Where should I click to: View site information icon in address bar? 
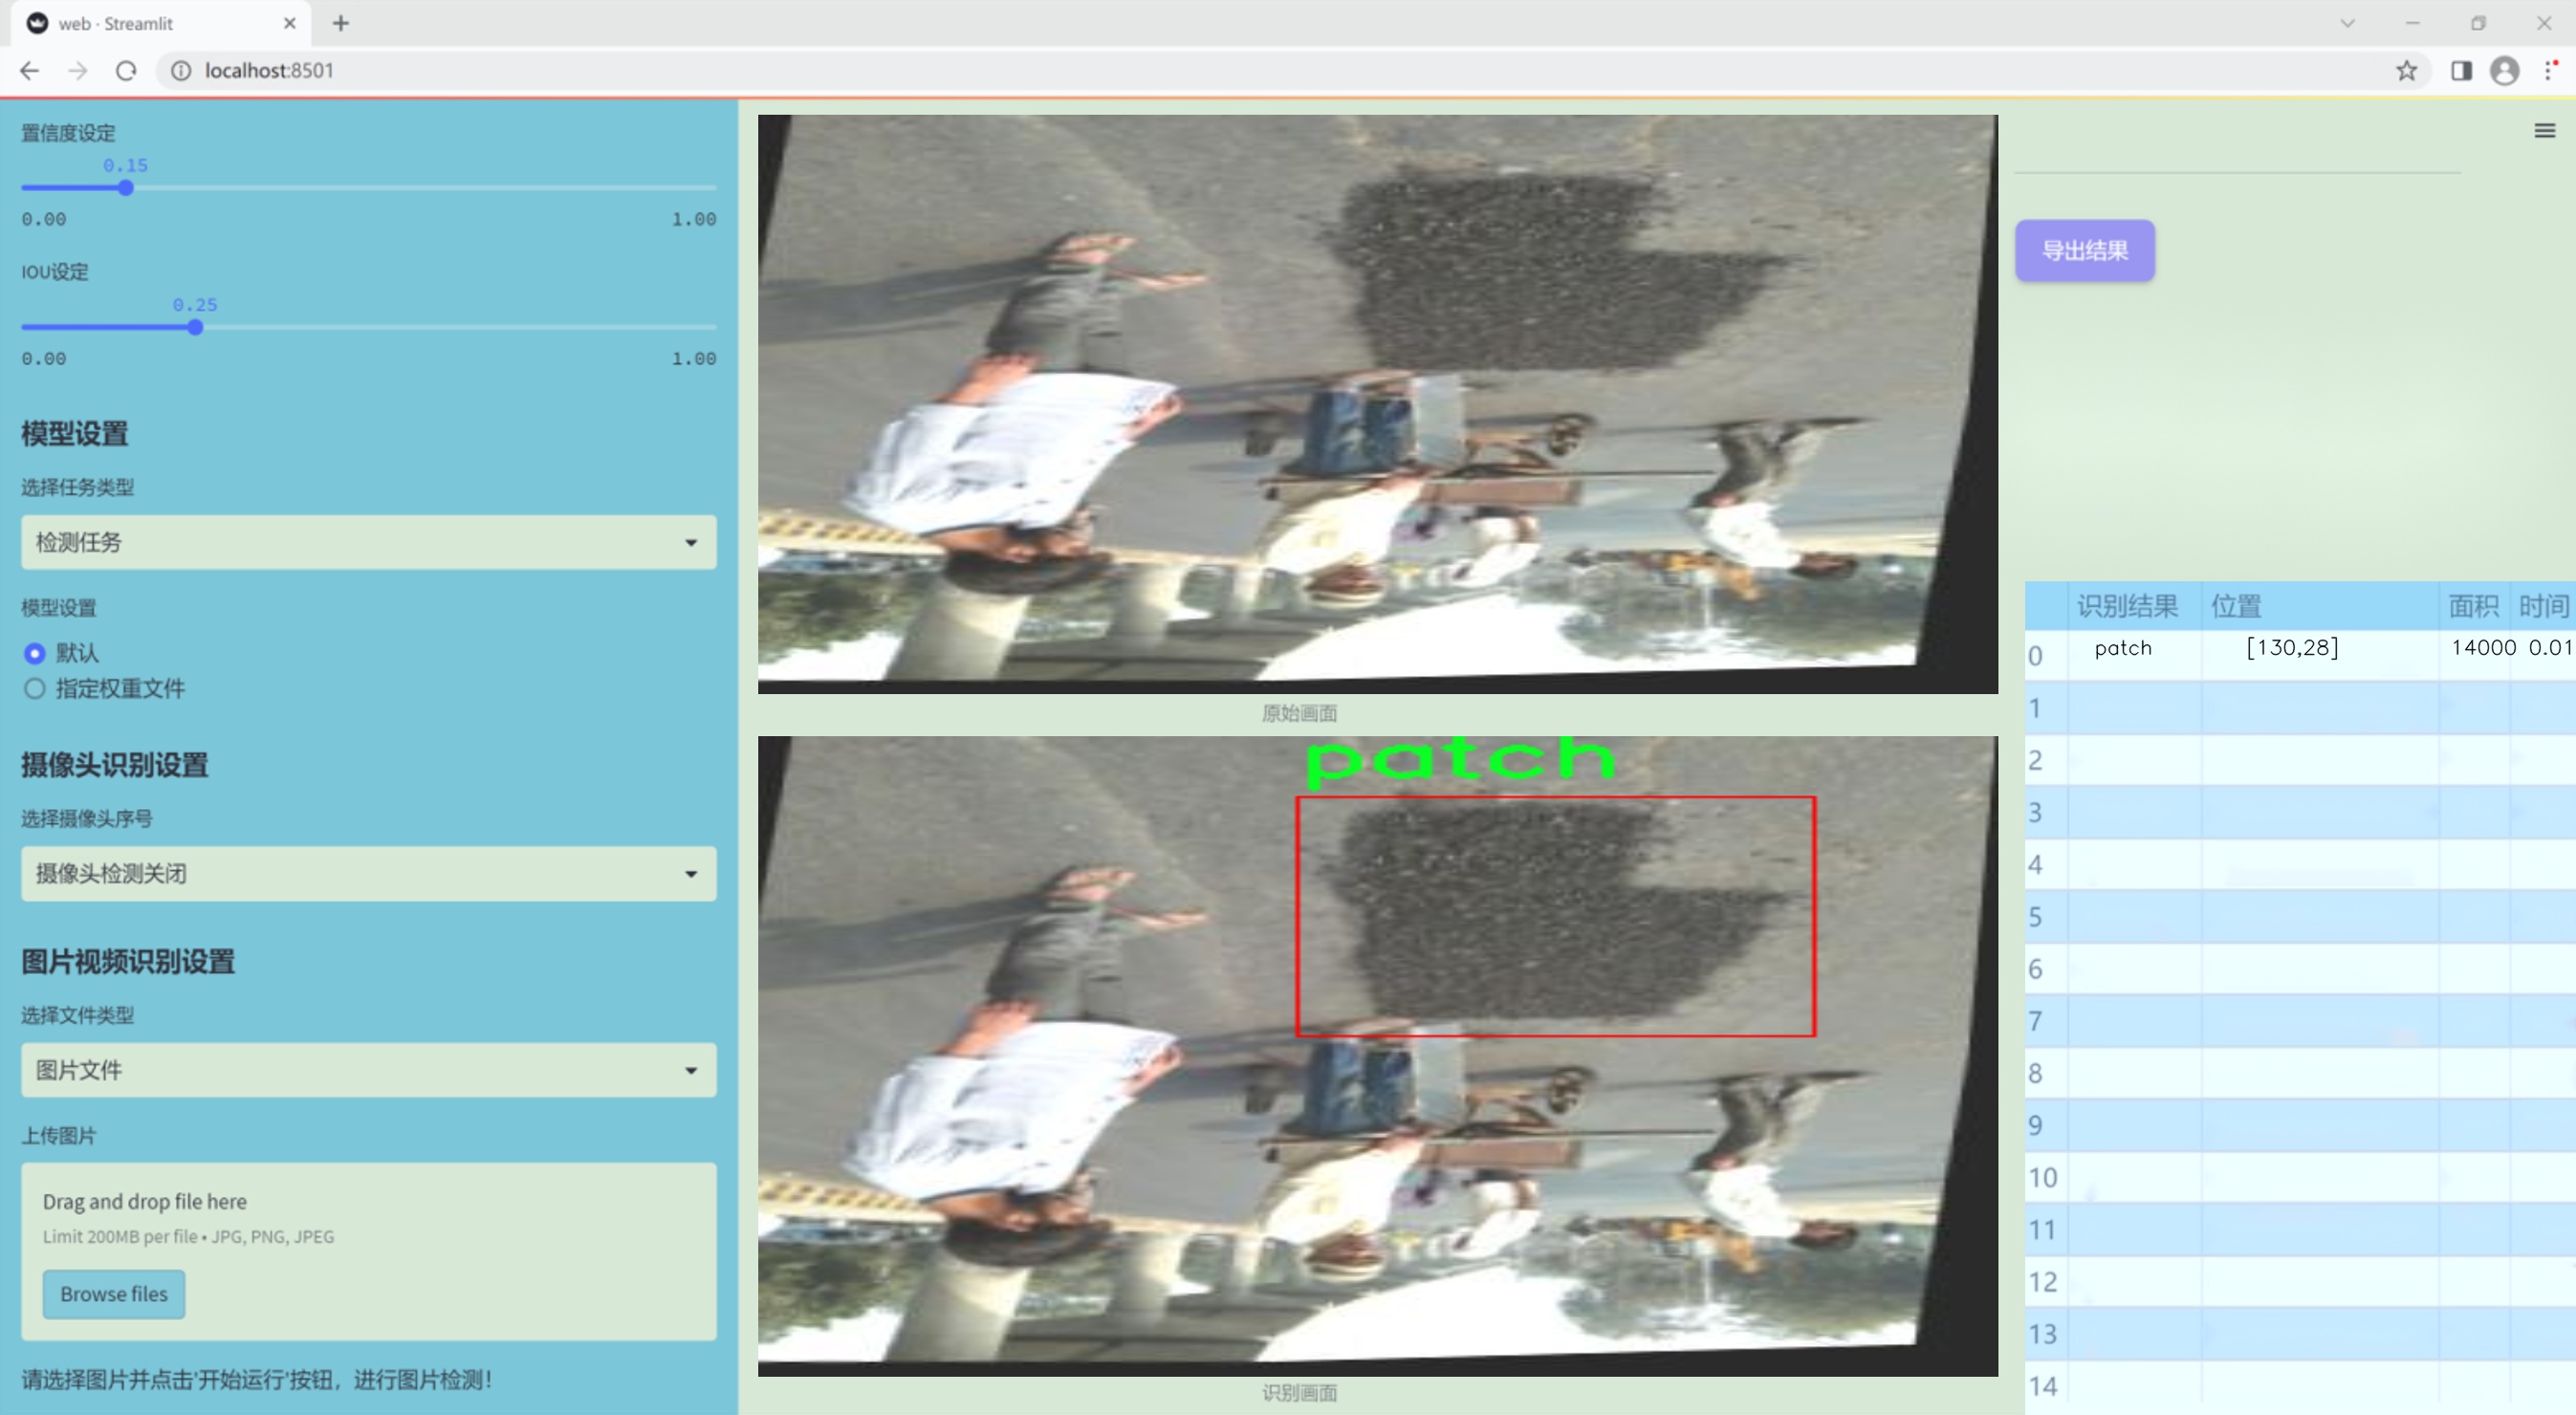(x=181, y=71)
